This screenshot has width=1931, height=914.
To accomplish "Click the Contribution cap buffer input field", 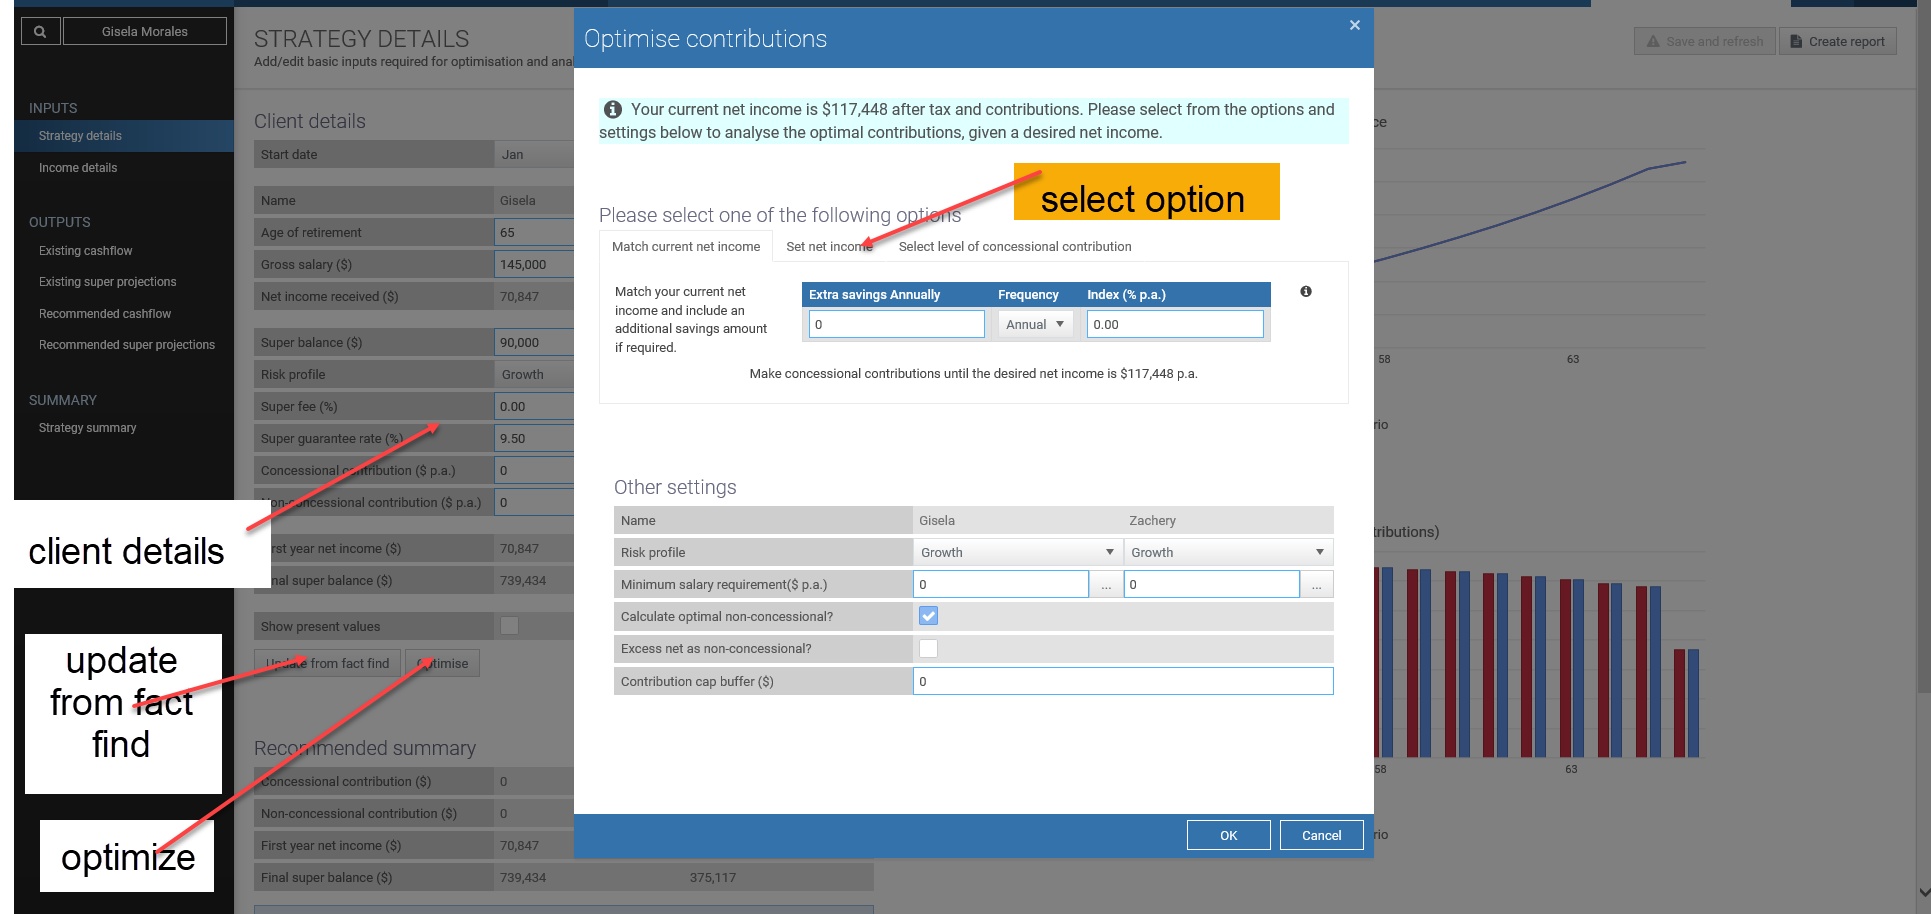I will click(x=1123, y=681).
